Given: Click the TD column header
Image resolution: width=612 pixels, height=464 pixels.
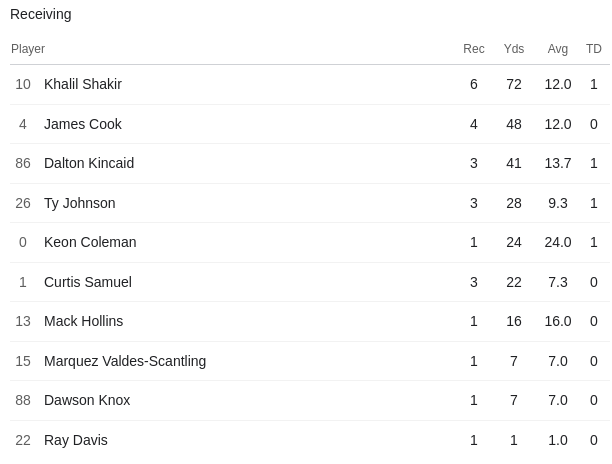Looking at the screenshot, I should coord(594,49).
